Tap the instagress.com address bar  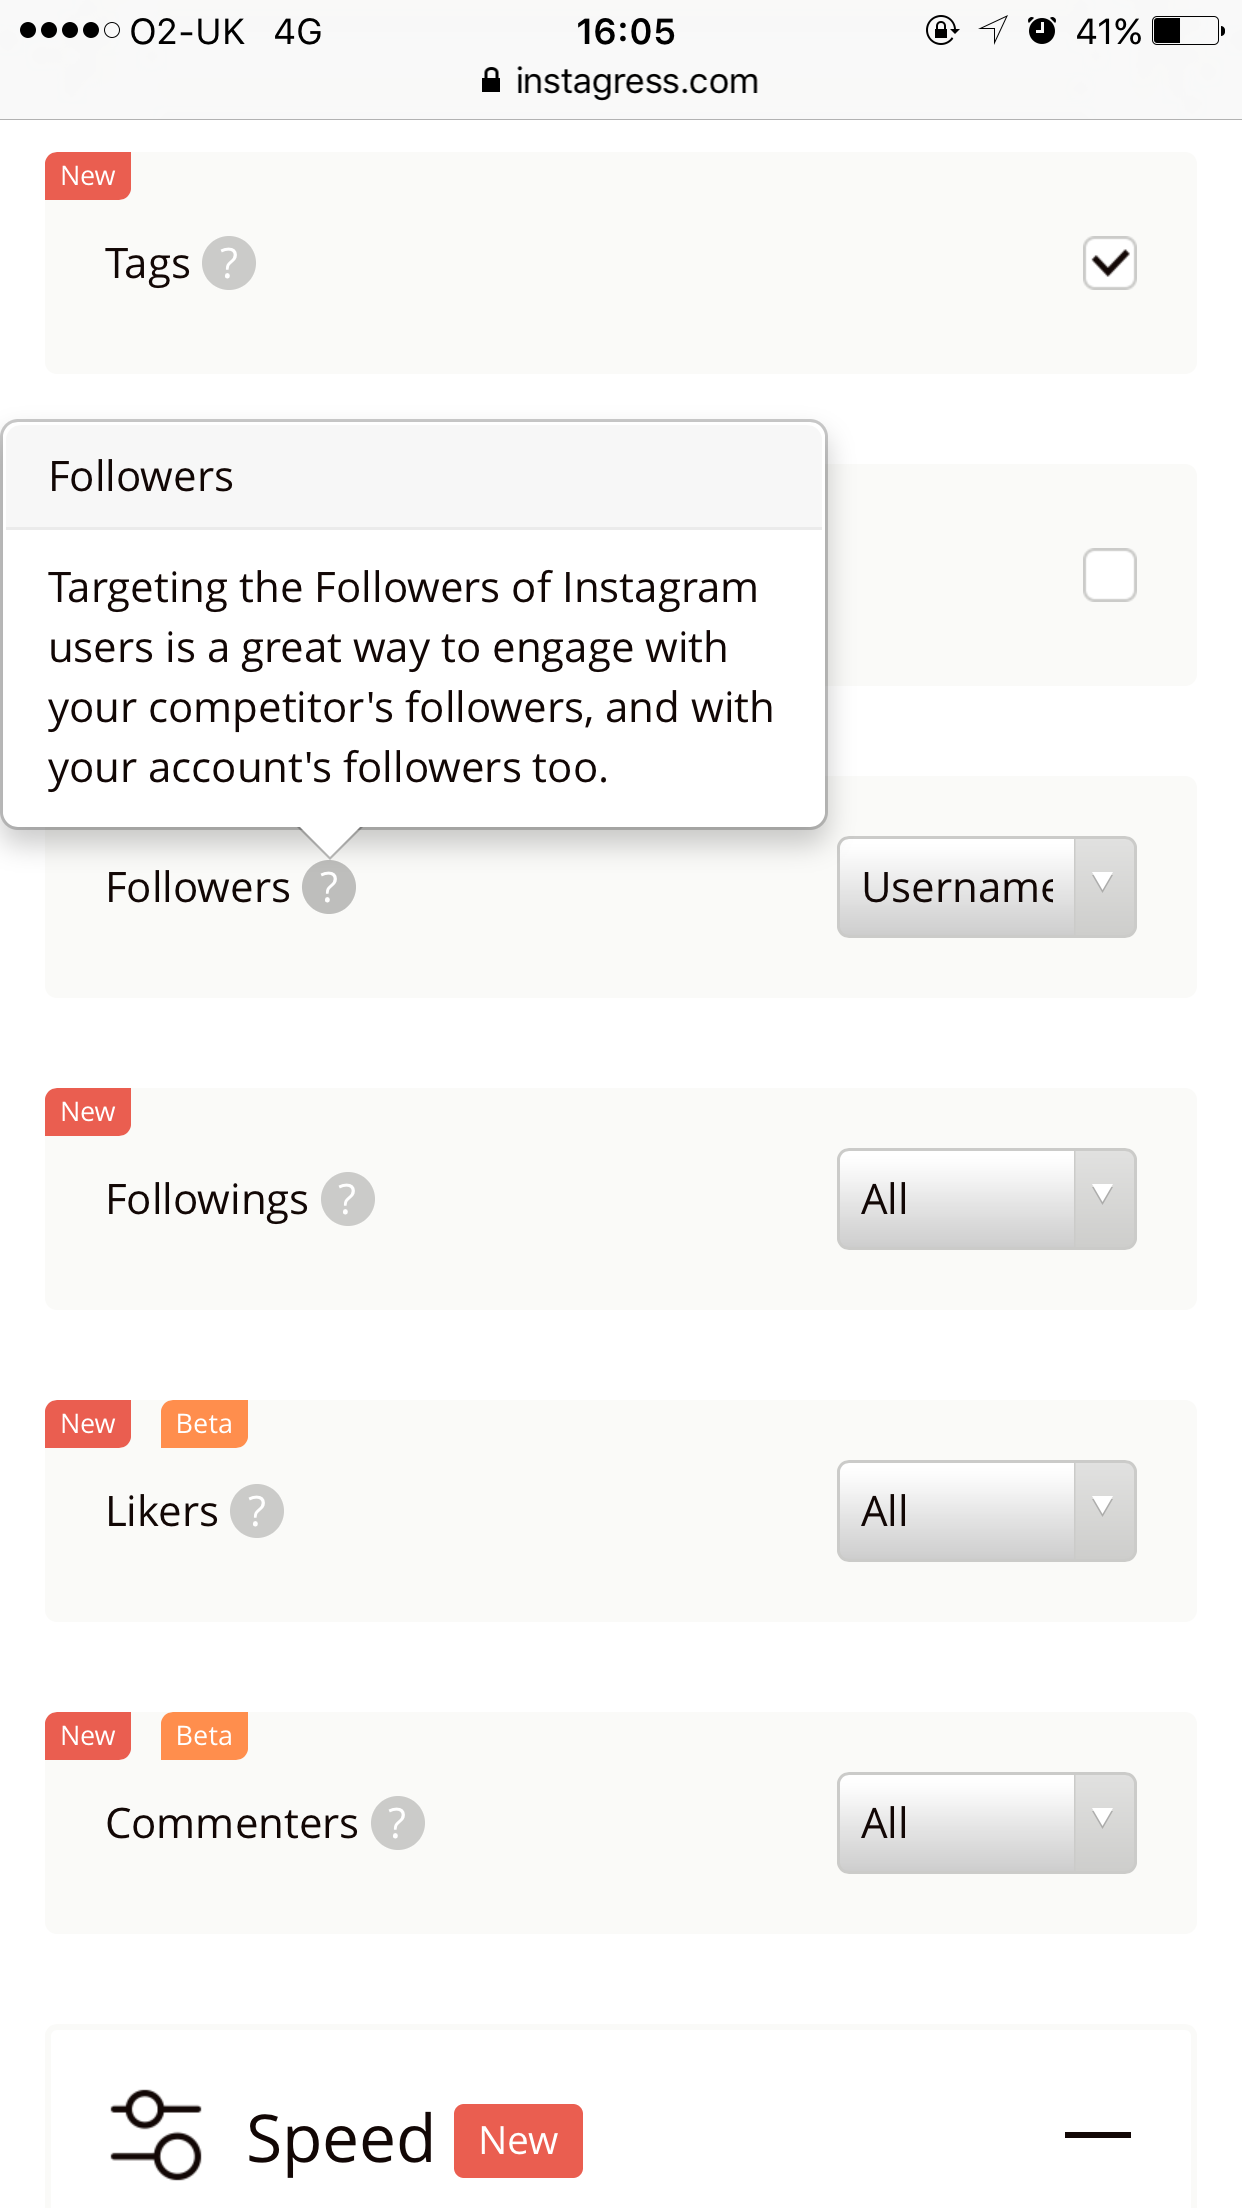(621, 81)
